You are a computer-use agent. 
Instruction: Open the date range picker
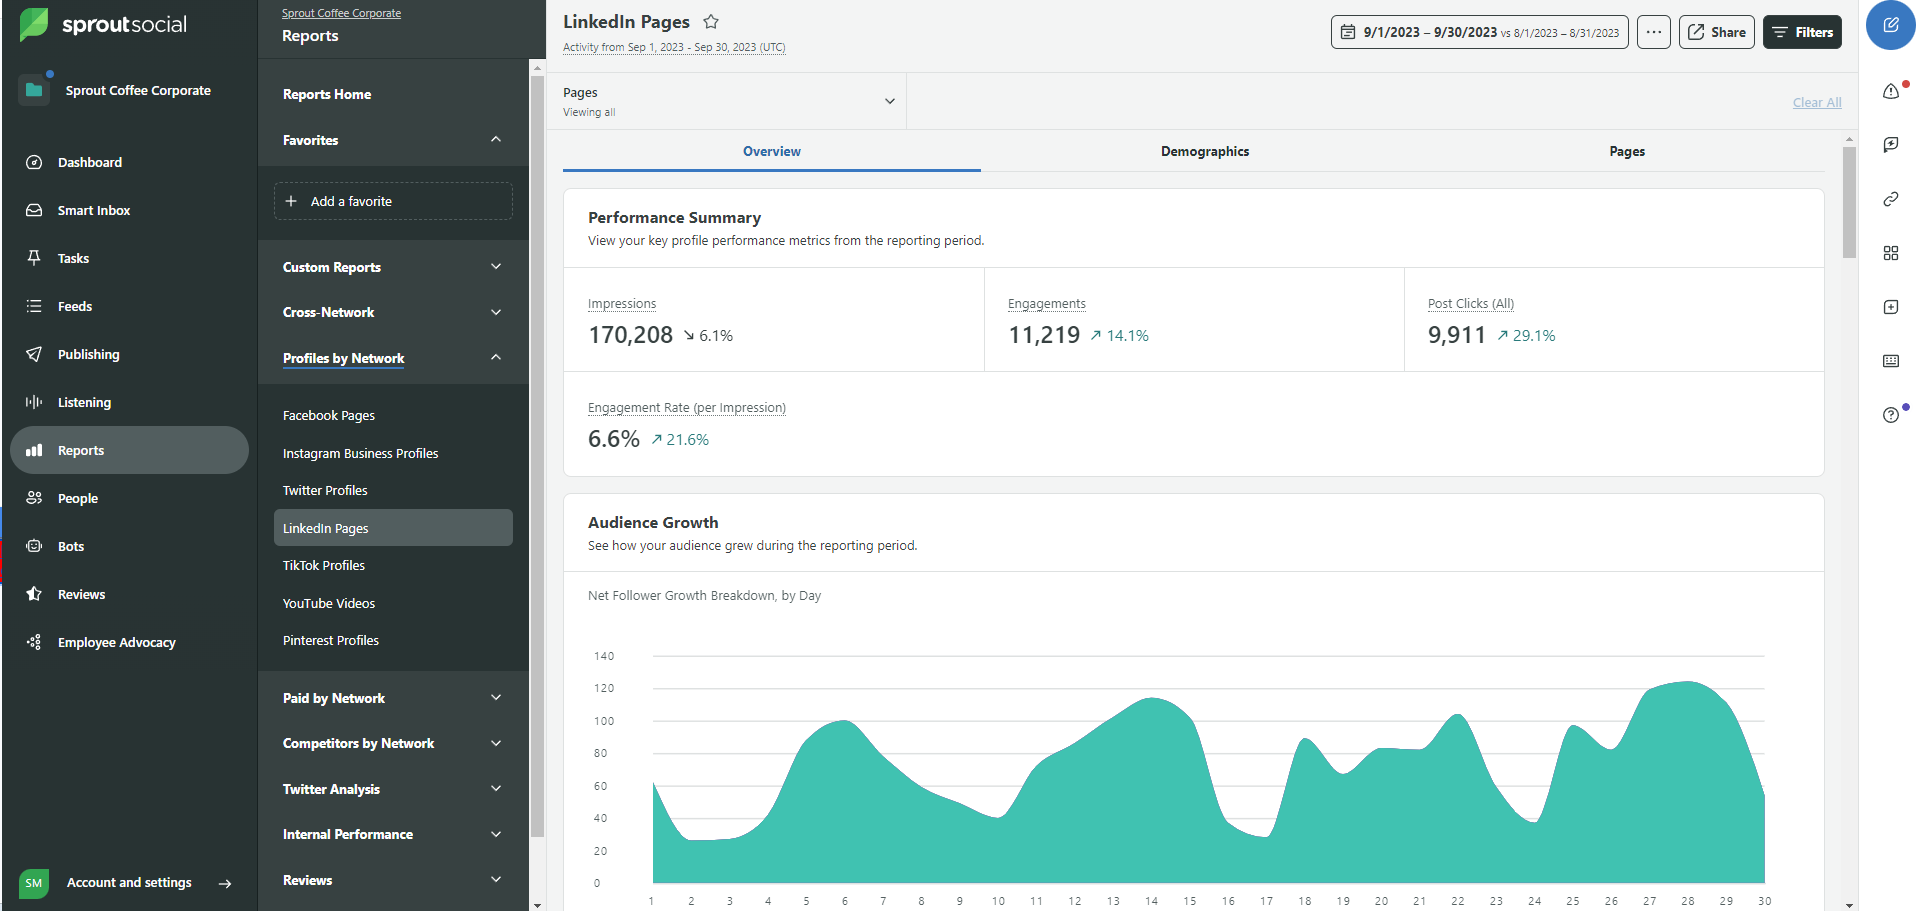(x=1479, y=32)
